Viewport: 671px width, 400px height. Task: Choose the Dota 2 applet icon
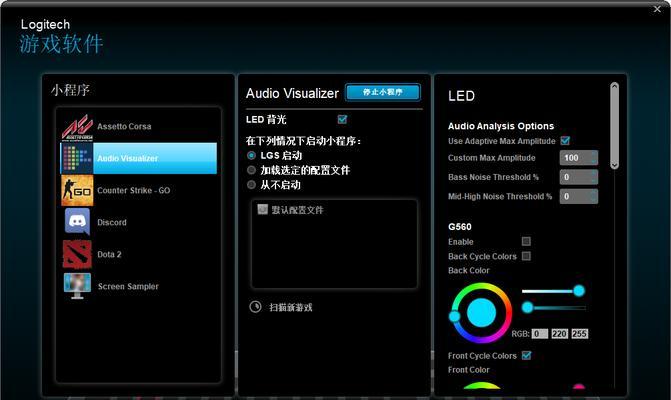click(77, 254)
